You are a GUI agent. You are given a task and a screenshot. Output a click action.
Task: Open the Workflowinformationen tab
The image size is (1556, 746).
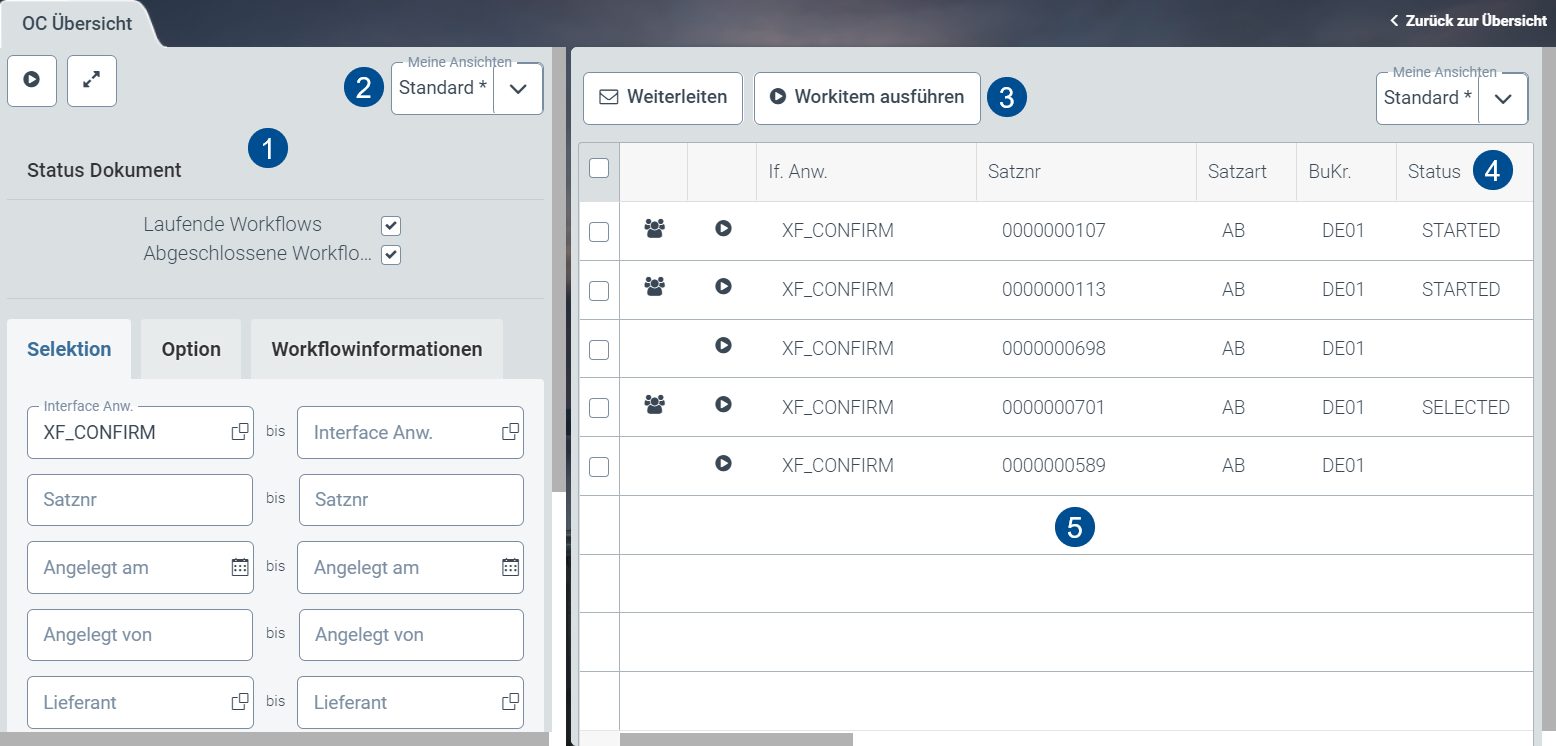(x=377, y=349)
